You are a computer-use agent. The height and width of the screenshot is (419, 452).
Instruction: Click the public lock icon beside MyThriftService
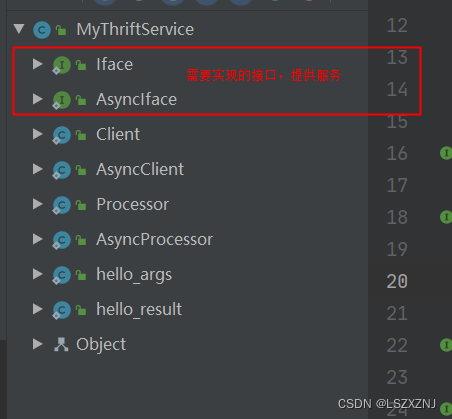(x=61, y=30)
